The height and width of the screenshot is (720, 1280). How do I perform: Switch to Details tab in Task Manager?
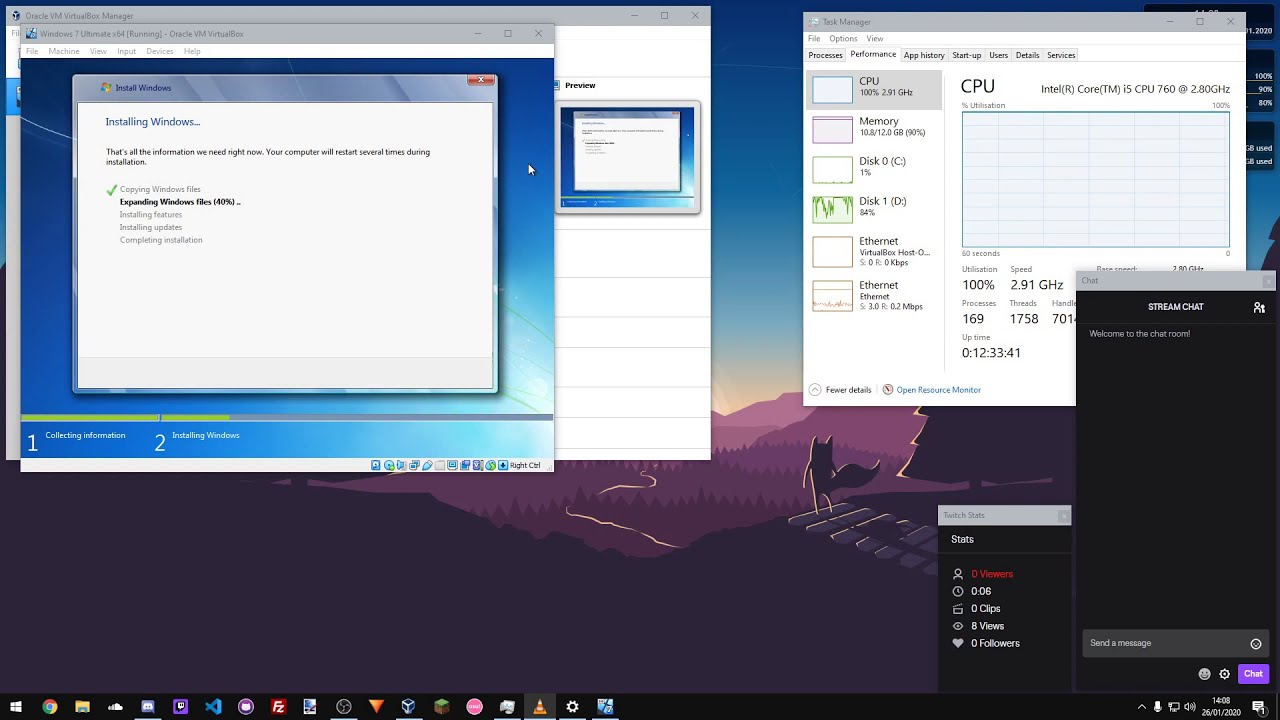(x=1027, y=55)
